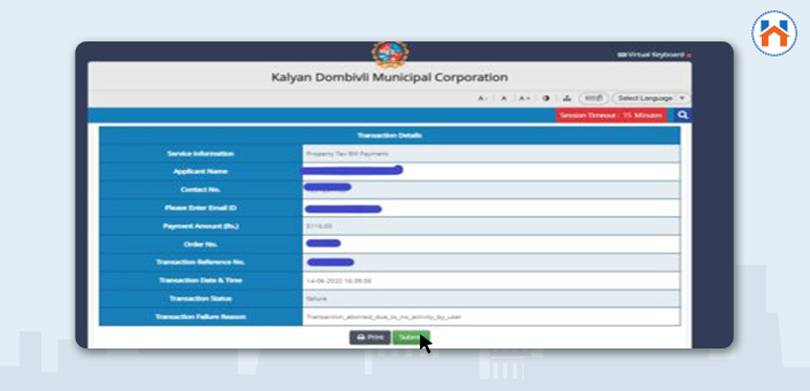The width and height of the screenshot is (810, 391).
Task: Click the Print button
Action: (370, 337)
